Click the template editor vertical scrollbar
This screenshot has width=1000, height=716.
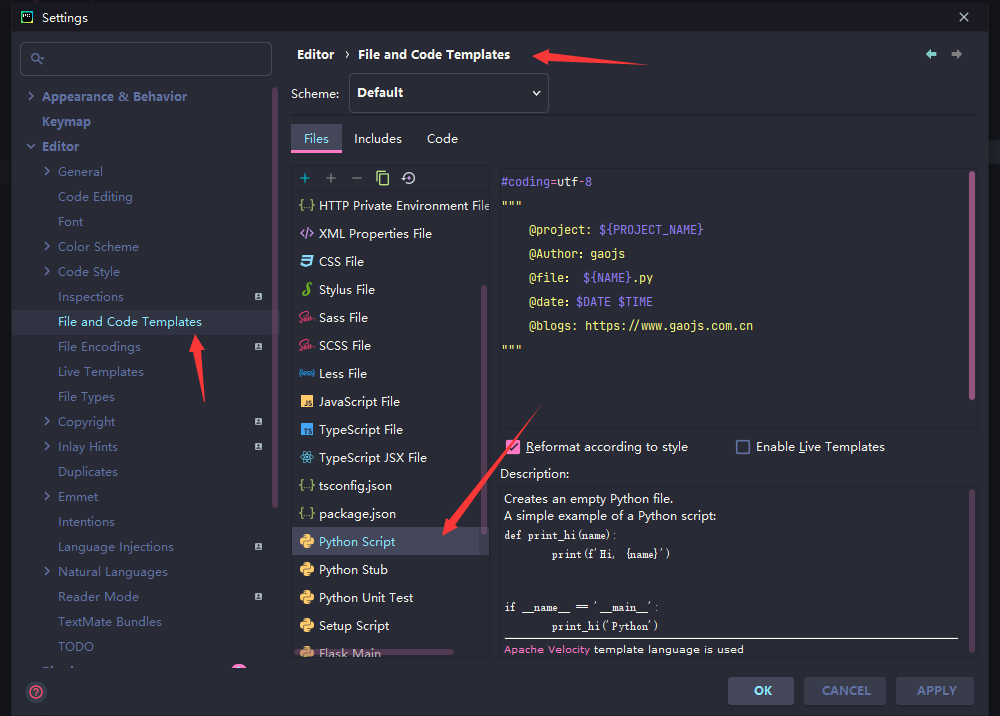pos(972,286)
